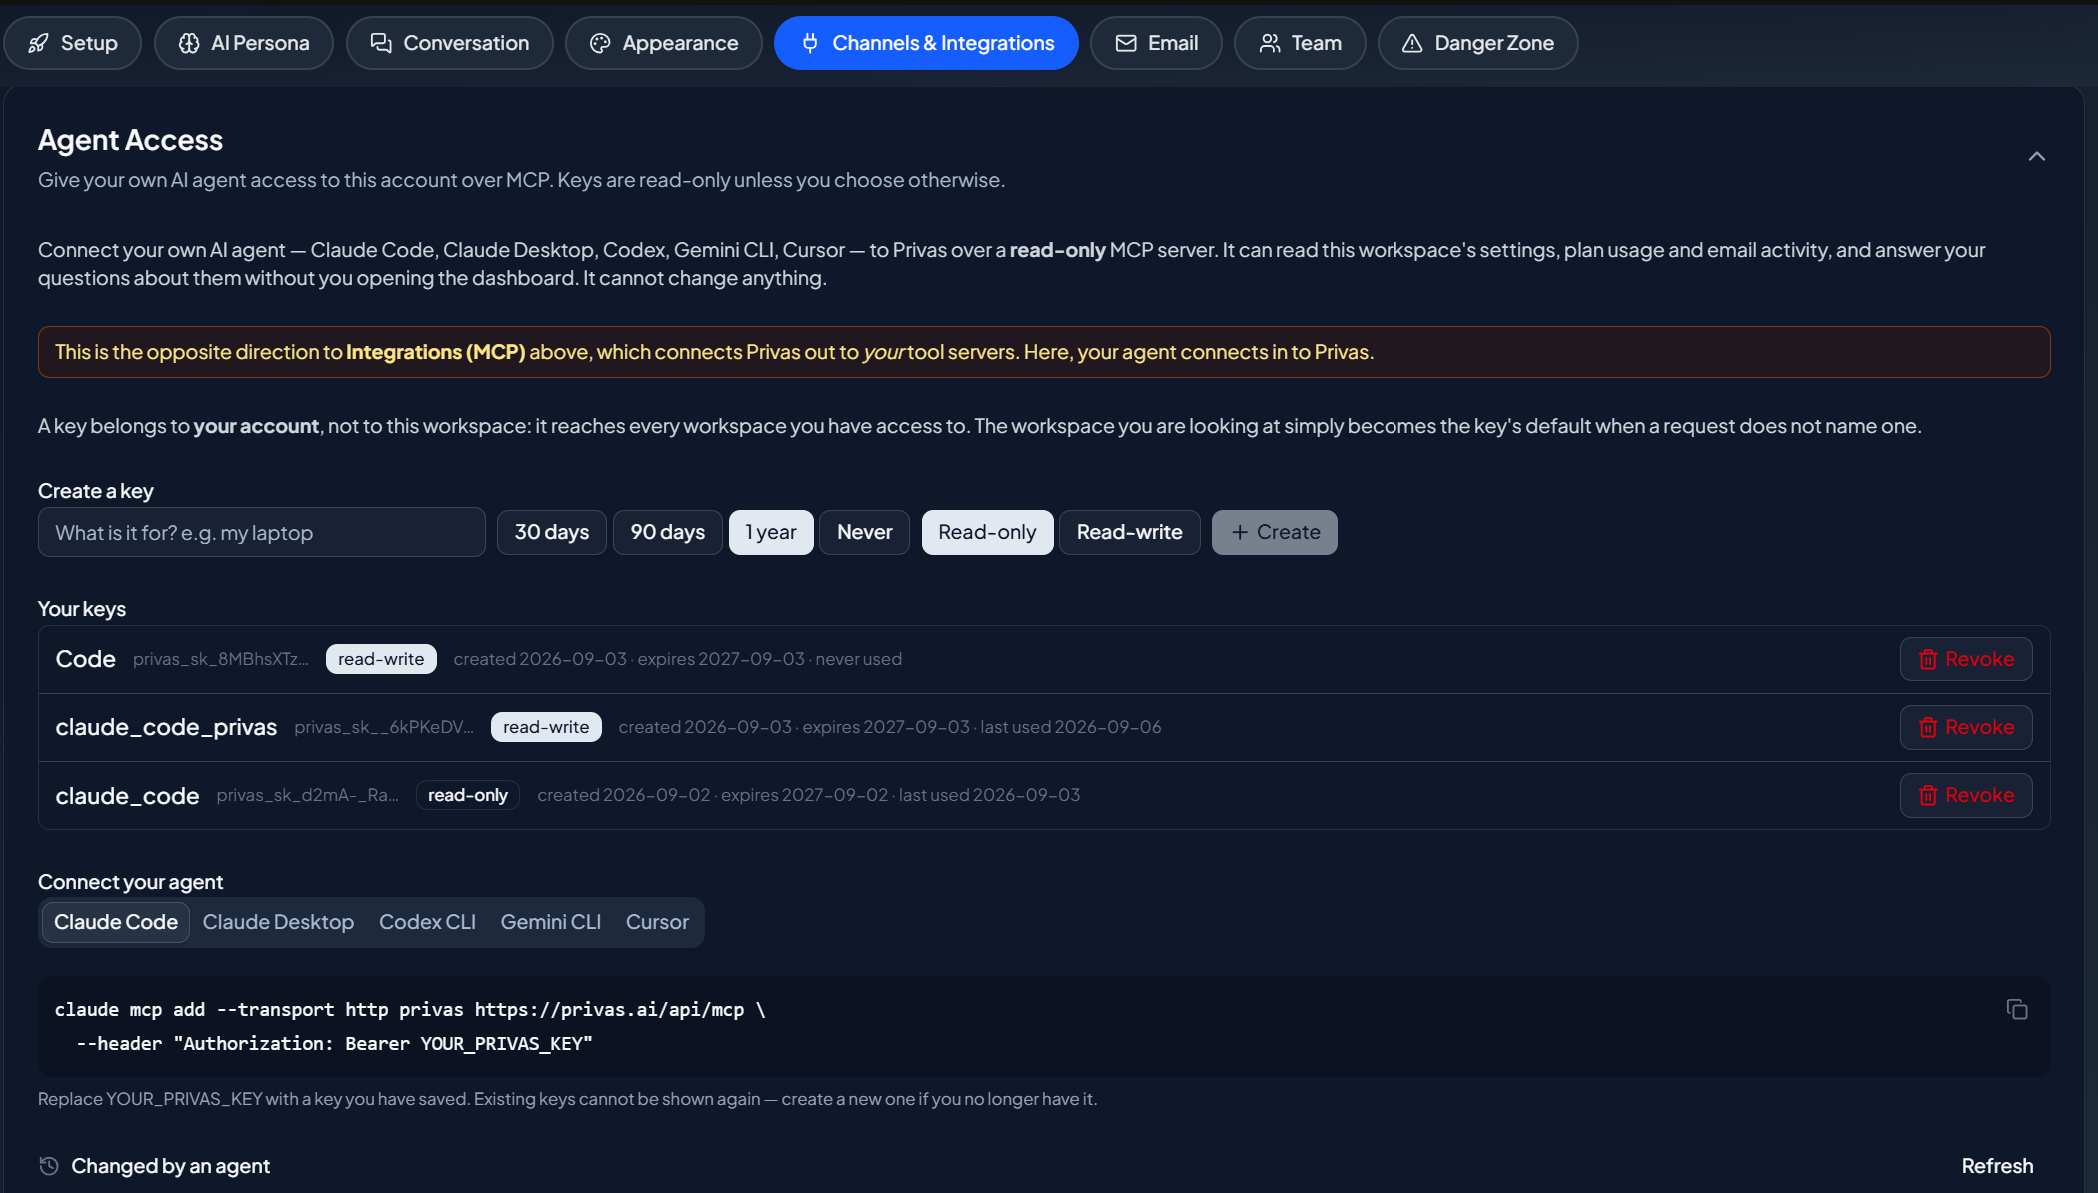
Task: Set key expiry to Never
Action: click(x=865, y=532)
